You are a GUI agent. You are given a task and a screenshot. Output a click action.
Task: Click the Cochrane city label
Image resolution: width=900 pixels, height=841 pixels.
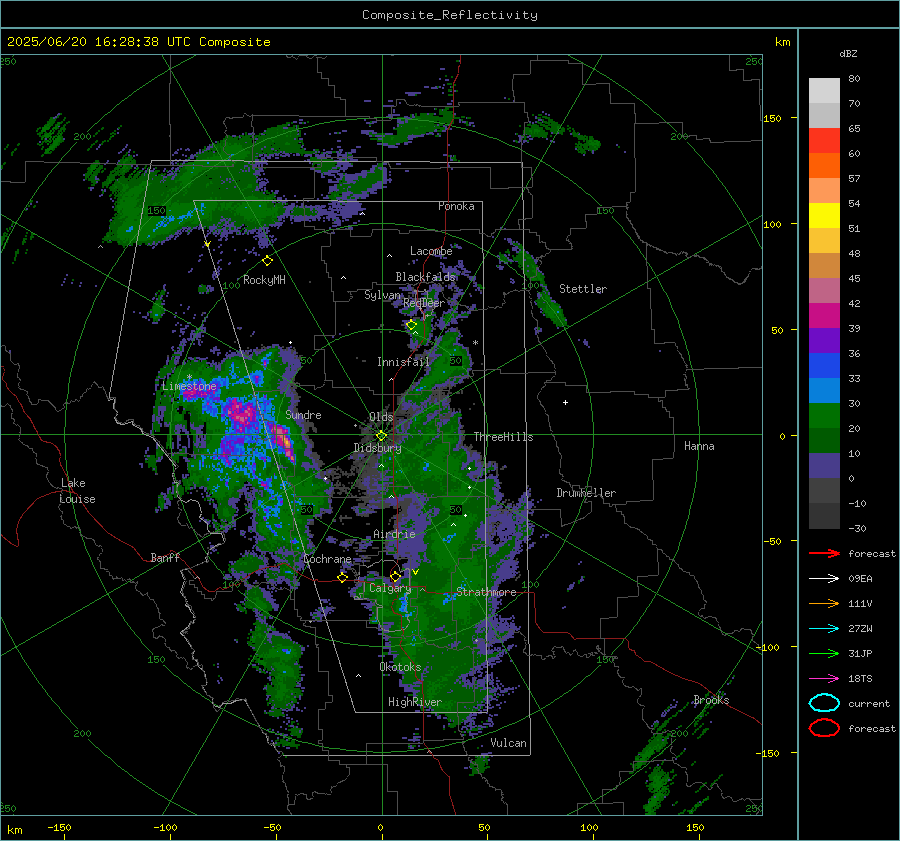click(327, 559)
